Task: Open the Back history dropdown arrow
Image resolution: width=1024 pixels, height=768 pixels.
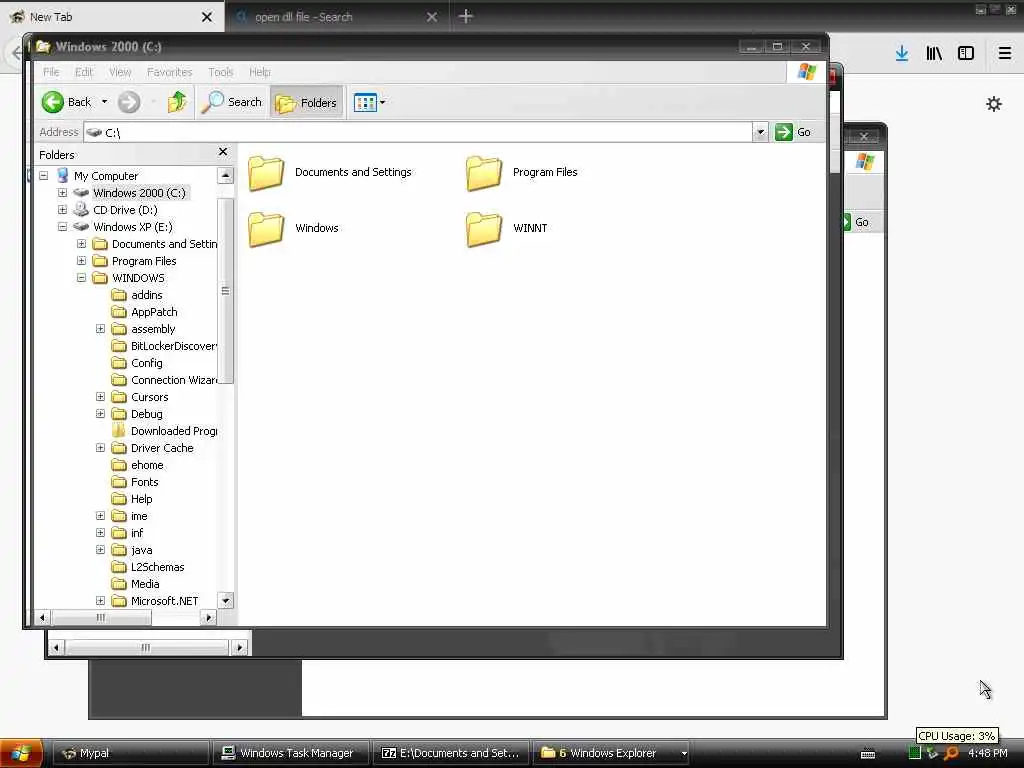Action: [x=104, y=102]
